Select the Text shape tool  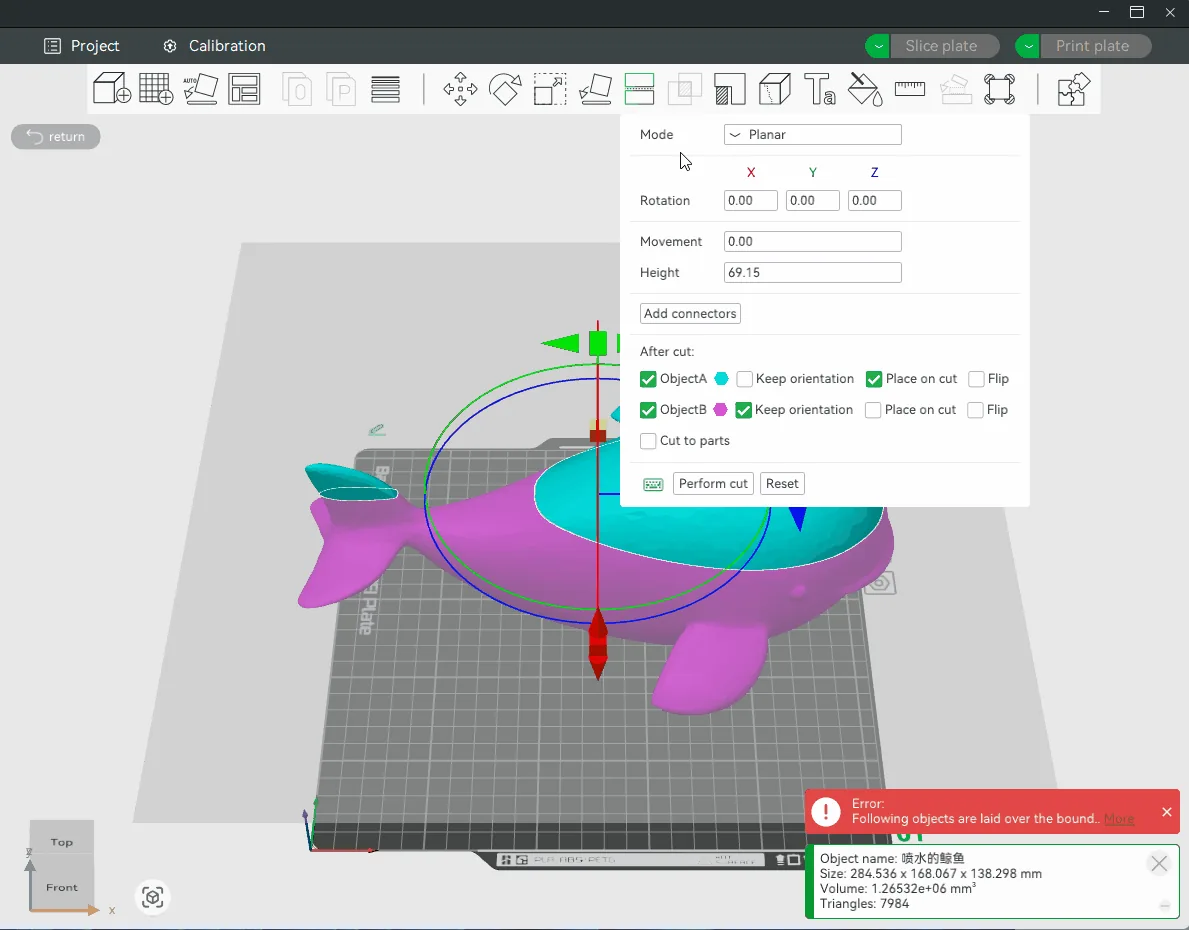(x=820, y=89)
